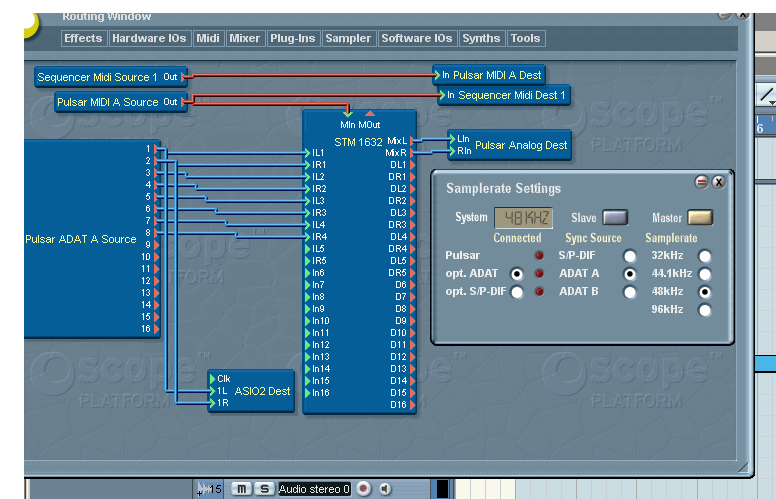Select S/P-DIF sync source
This screenshot has width=776, height=499.
tap(630, 256)
